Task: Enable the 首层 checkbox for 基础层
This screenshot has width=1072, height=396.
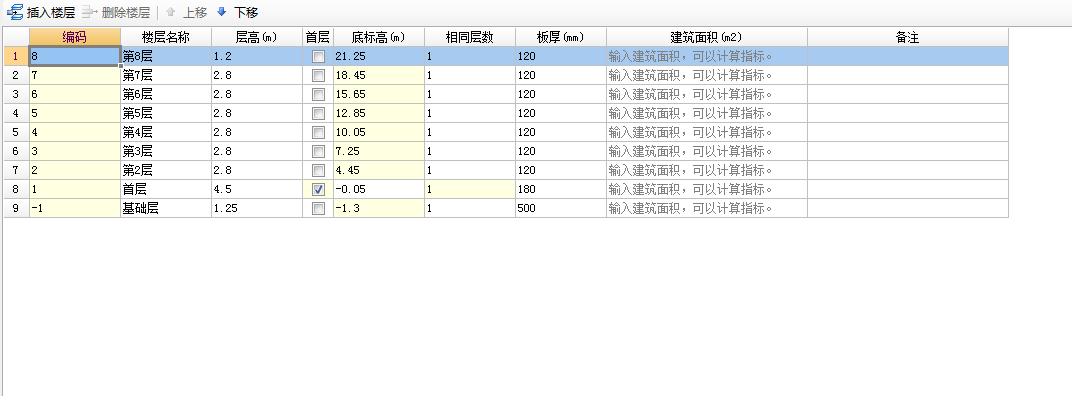Action: click(x=318, y=209)
